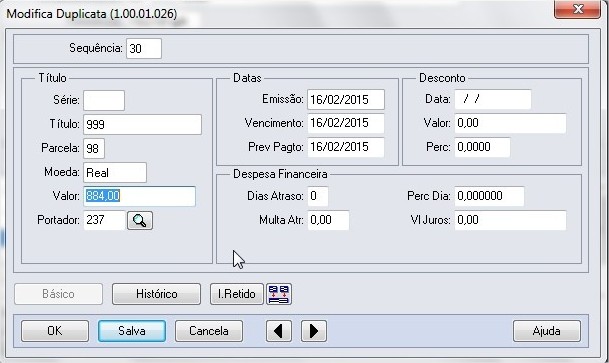Click the Portador field showing 237
Viewport: 609px width, 363px height.
(x=104, y=220)
